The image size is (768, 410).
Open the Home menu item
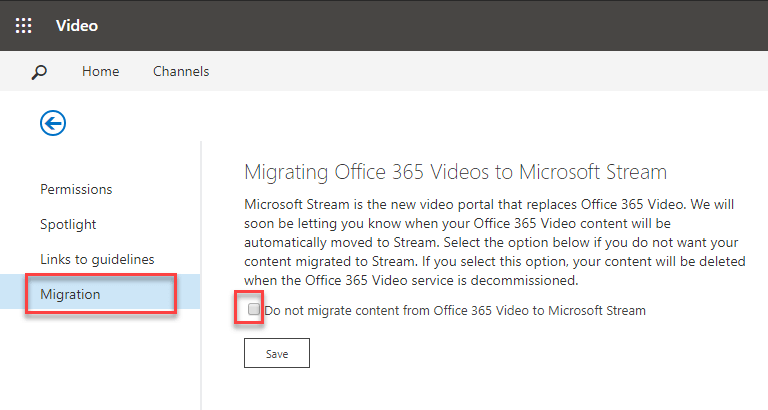[100, 72]
